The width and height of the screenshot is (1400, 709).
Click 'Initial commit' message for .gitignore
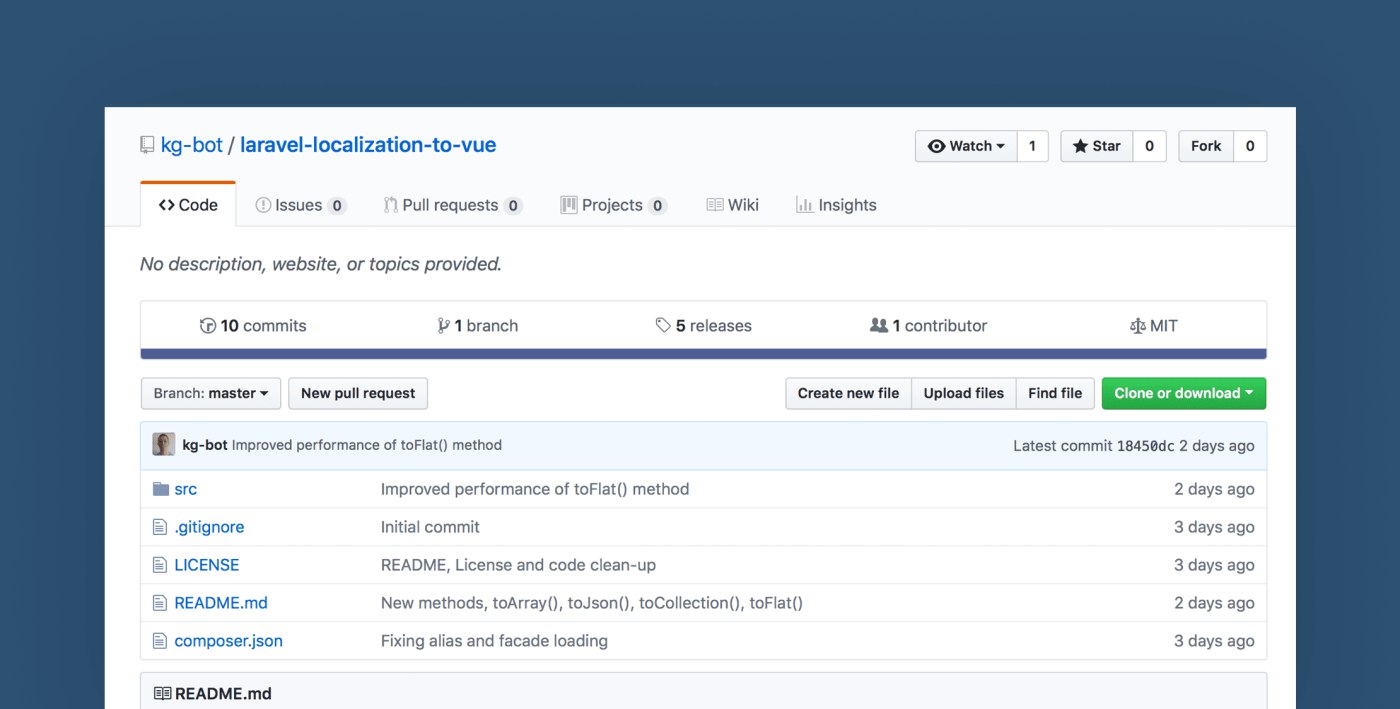click(x=430, y=527)
